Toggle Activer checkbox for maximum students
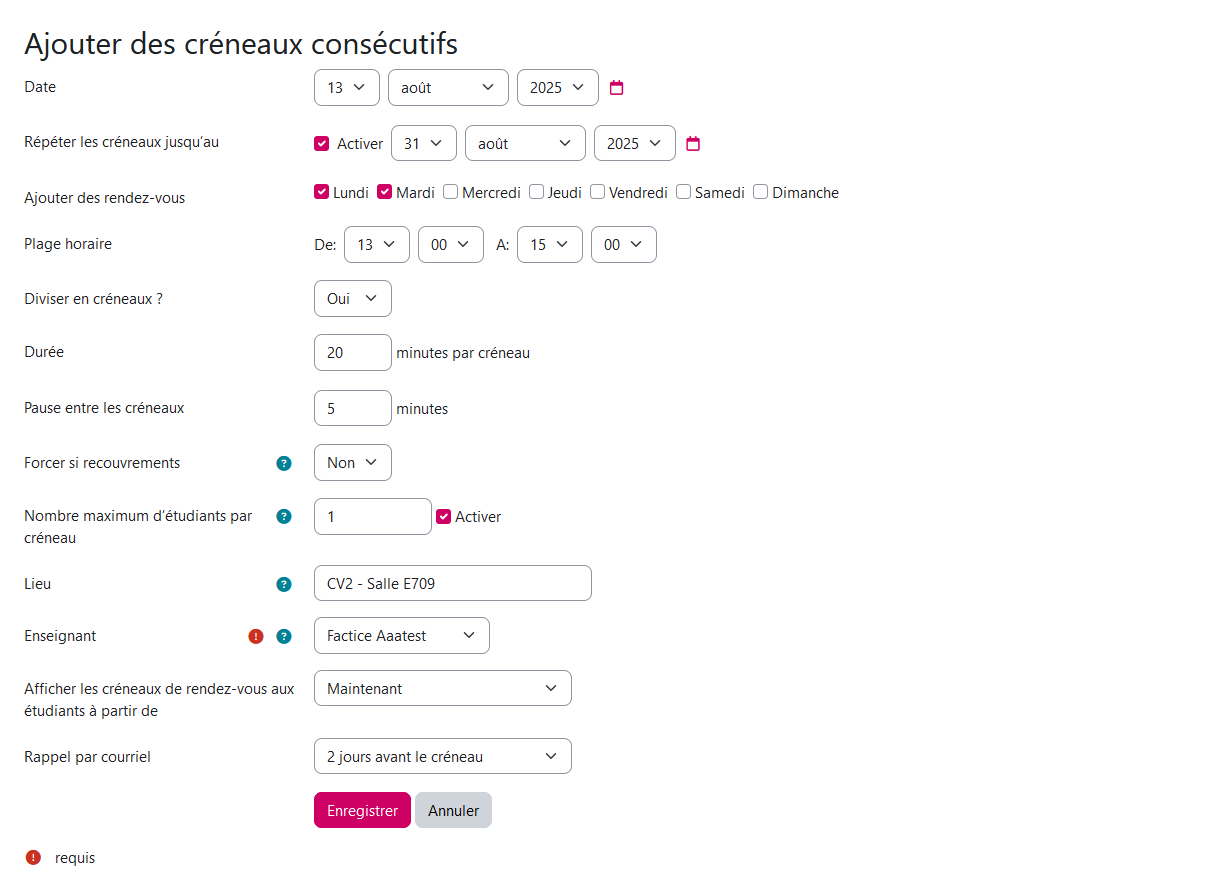The height and width of the screenshot is (892, 1212). [444, 517]
